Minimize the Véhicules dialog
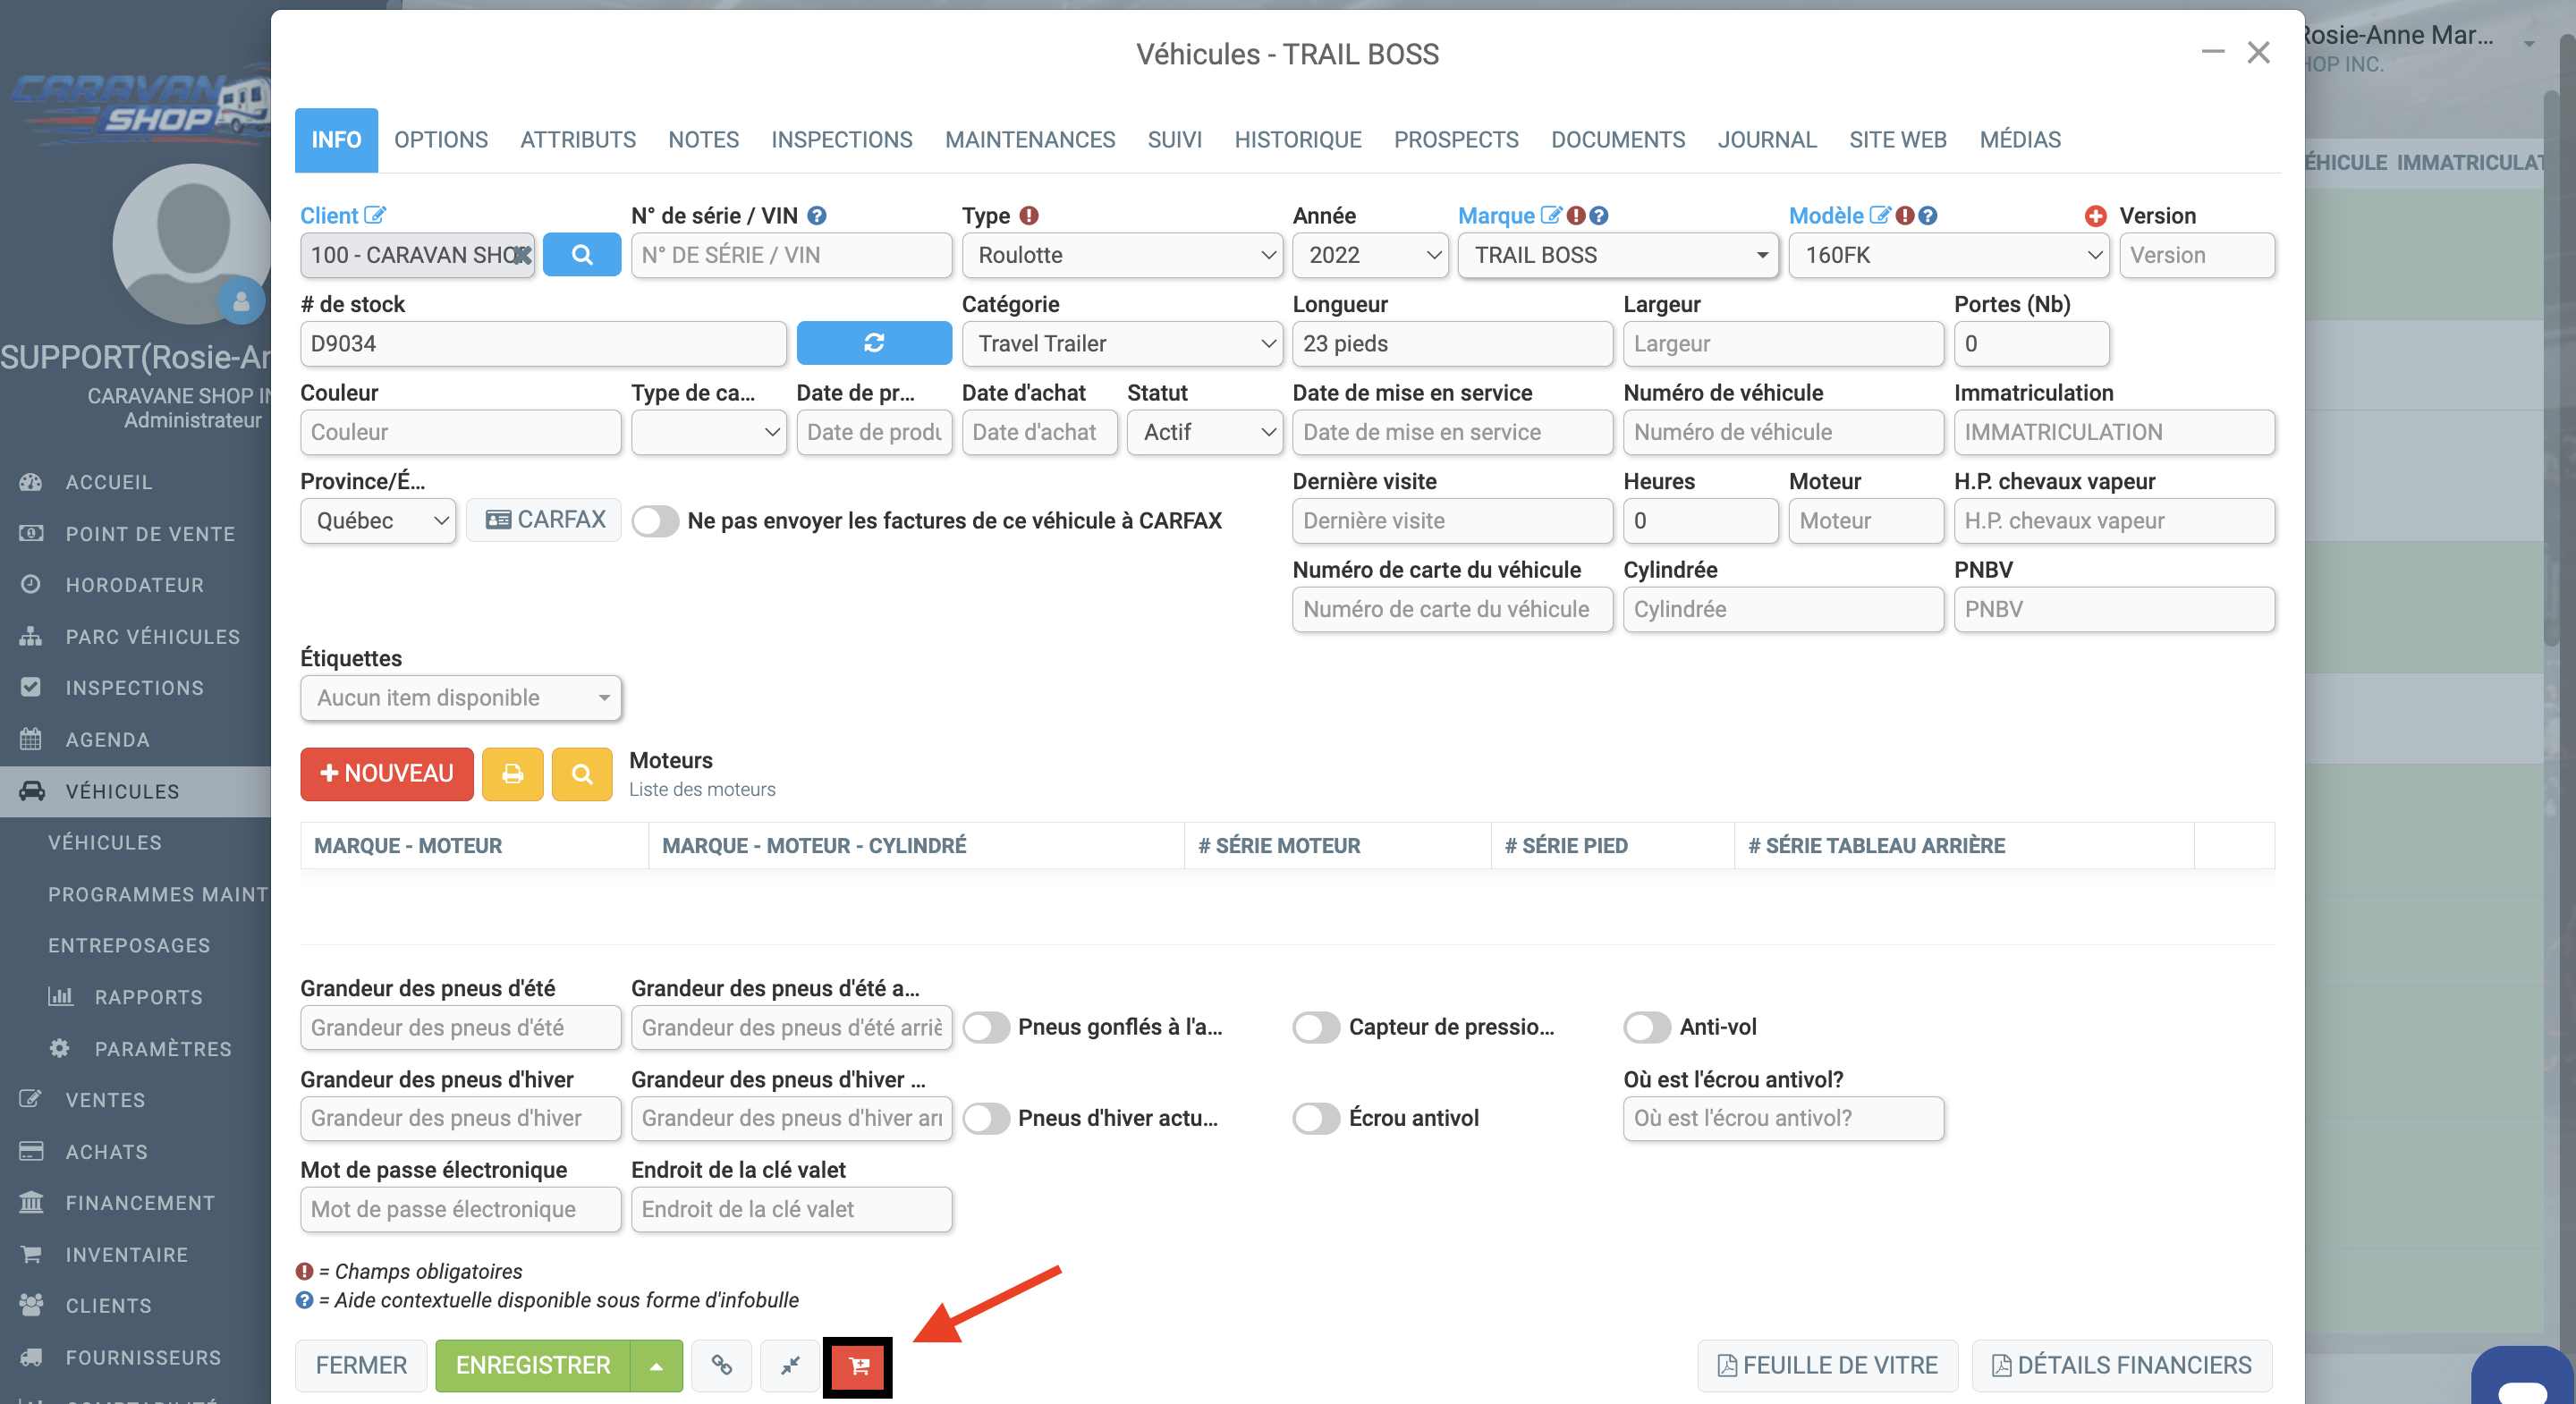The height and width of the screenshot is (1404, 2576). coord(2212,52)
